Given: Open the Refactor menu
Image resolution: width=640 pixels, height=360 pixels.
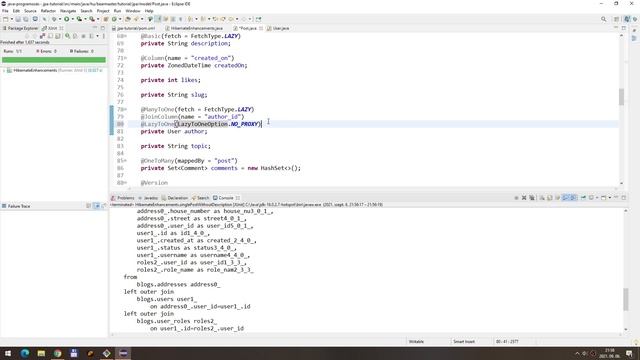Looking at the screenshot, I should tap(48, 11).
